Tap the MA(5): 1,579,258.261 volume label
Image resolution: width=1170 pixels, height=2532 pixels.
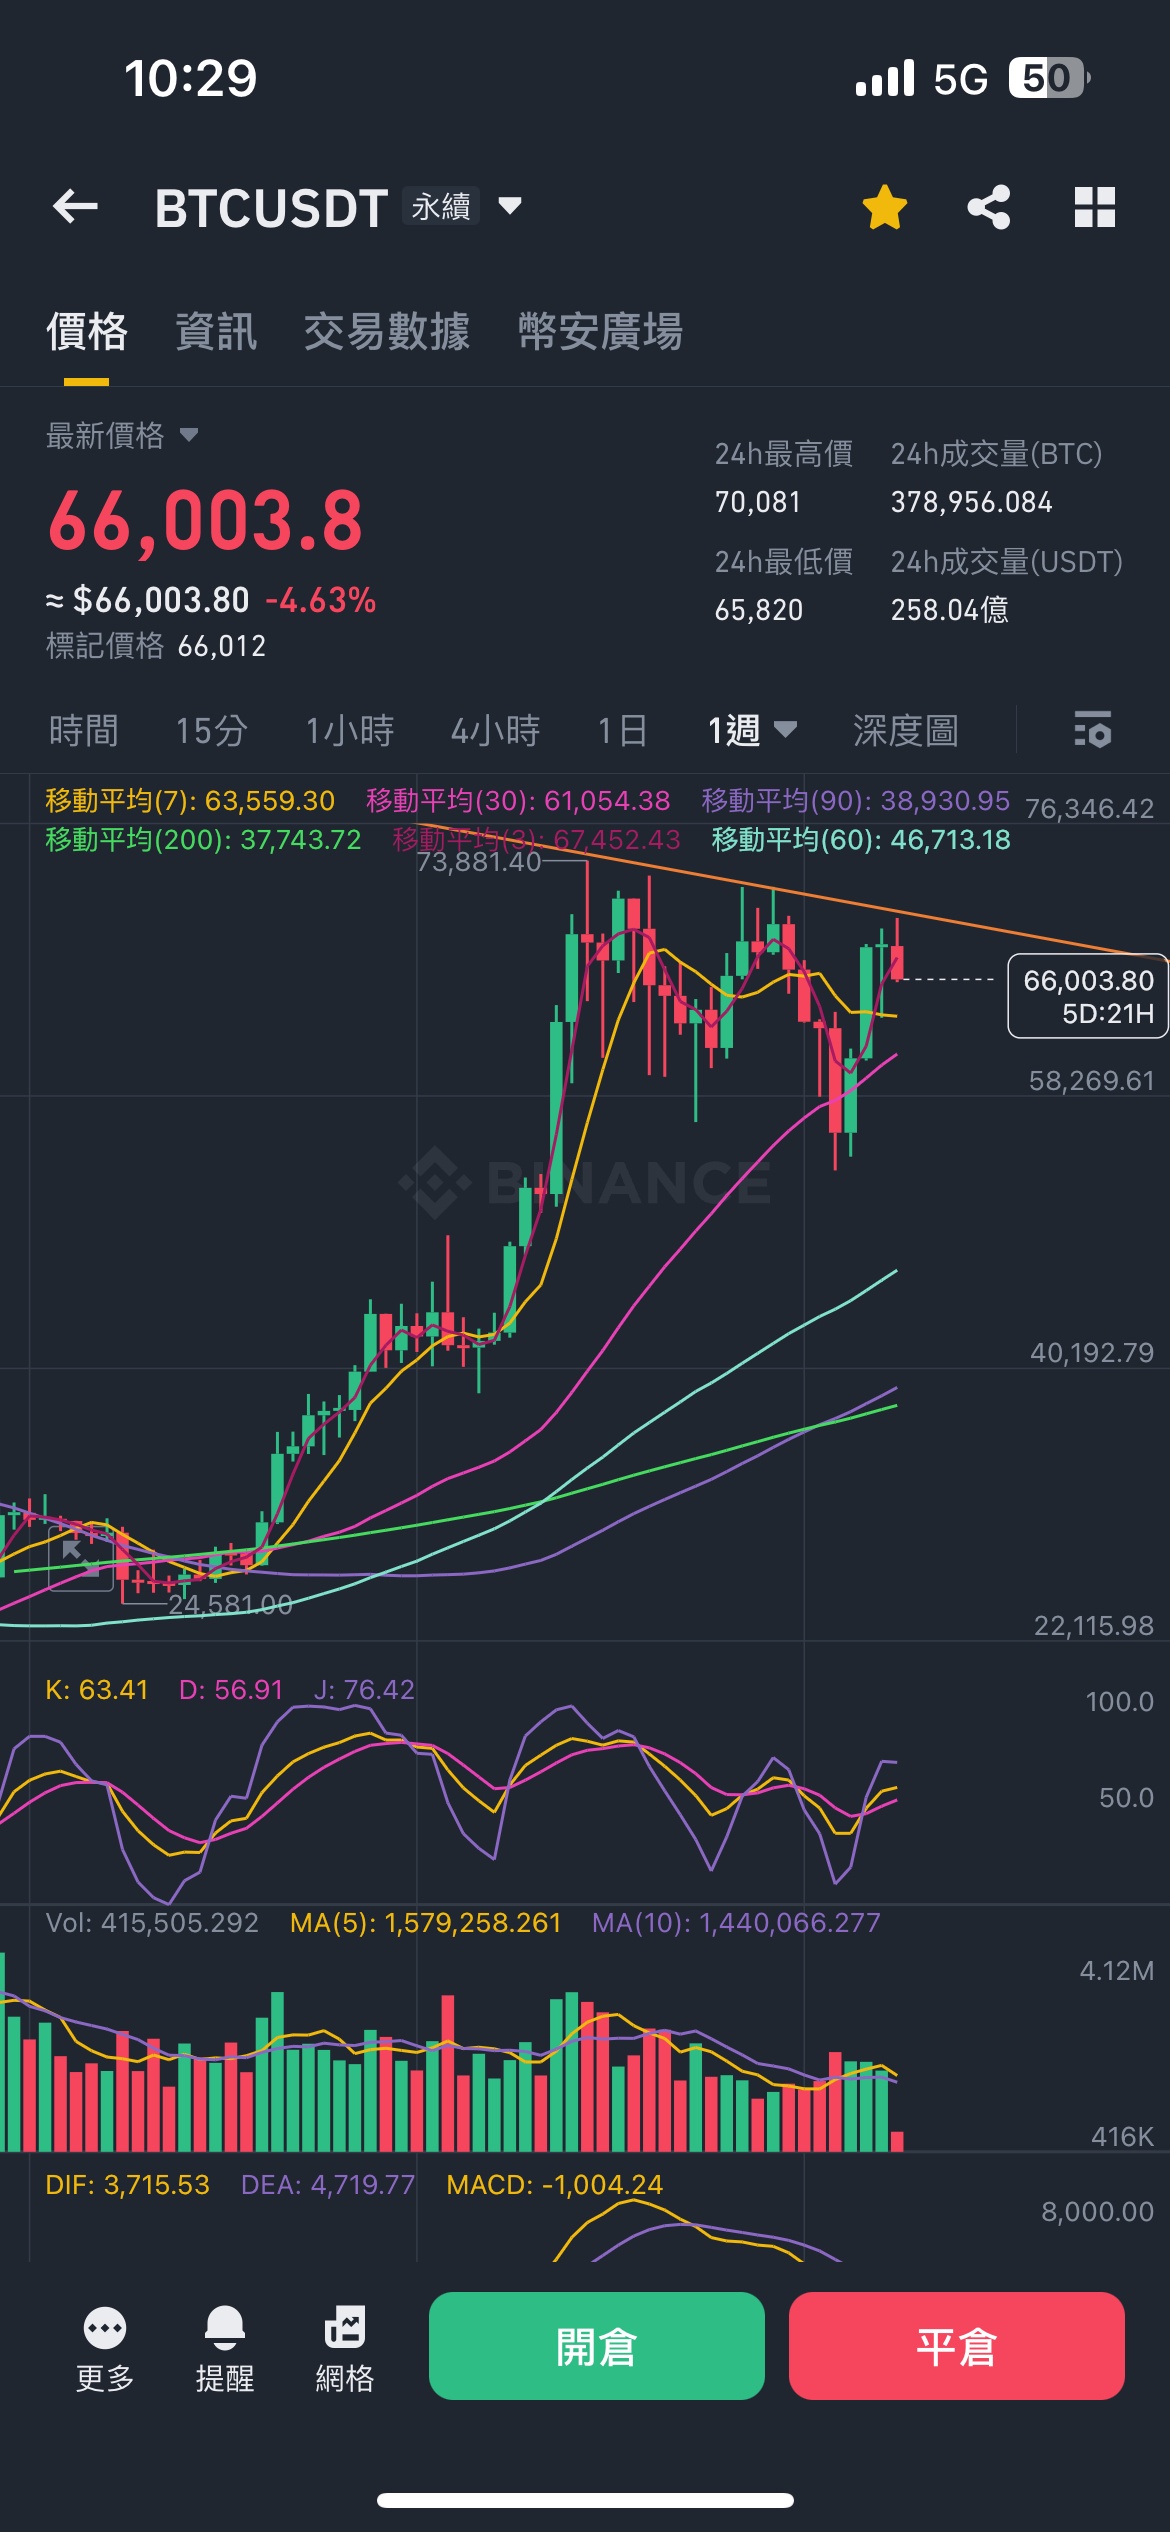coord(426,1923)
